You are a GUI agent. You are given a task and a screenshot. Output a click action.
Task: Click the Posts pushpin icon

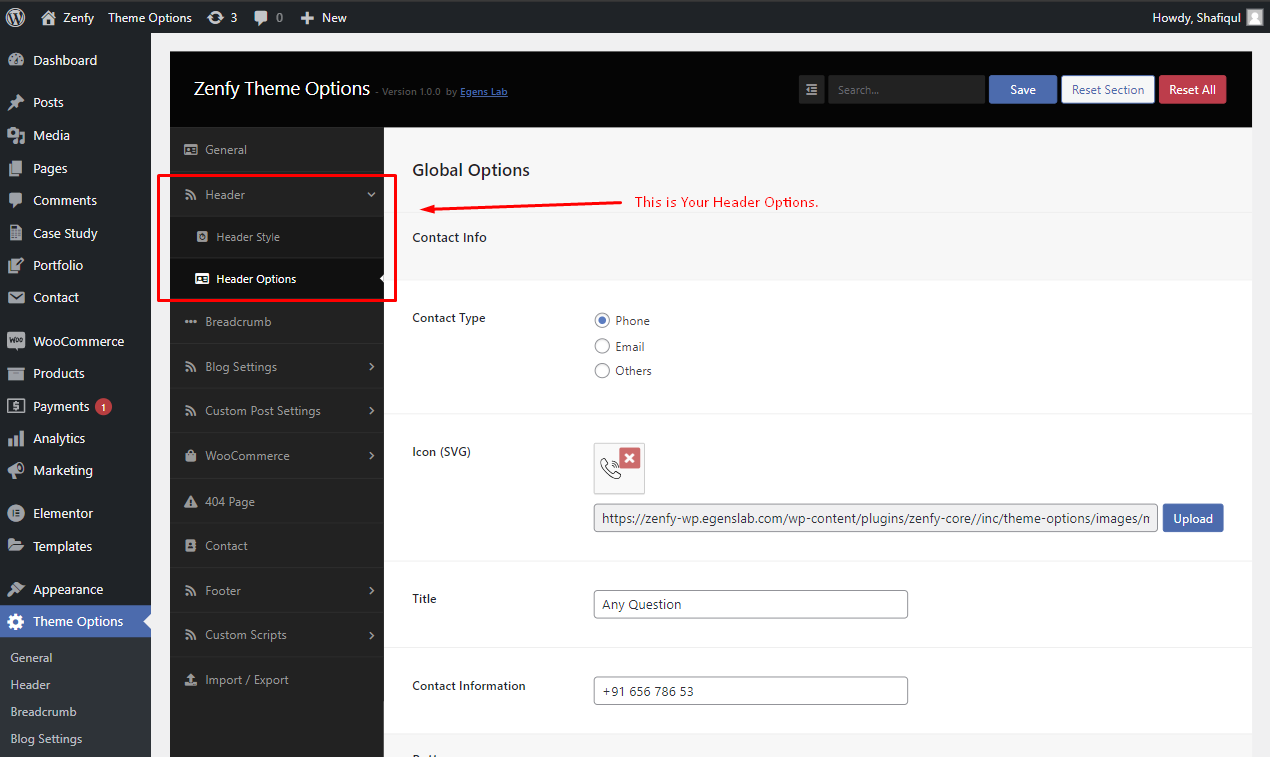[x=16, y=102]
